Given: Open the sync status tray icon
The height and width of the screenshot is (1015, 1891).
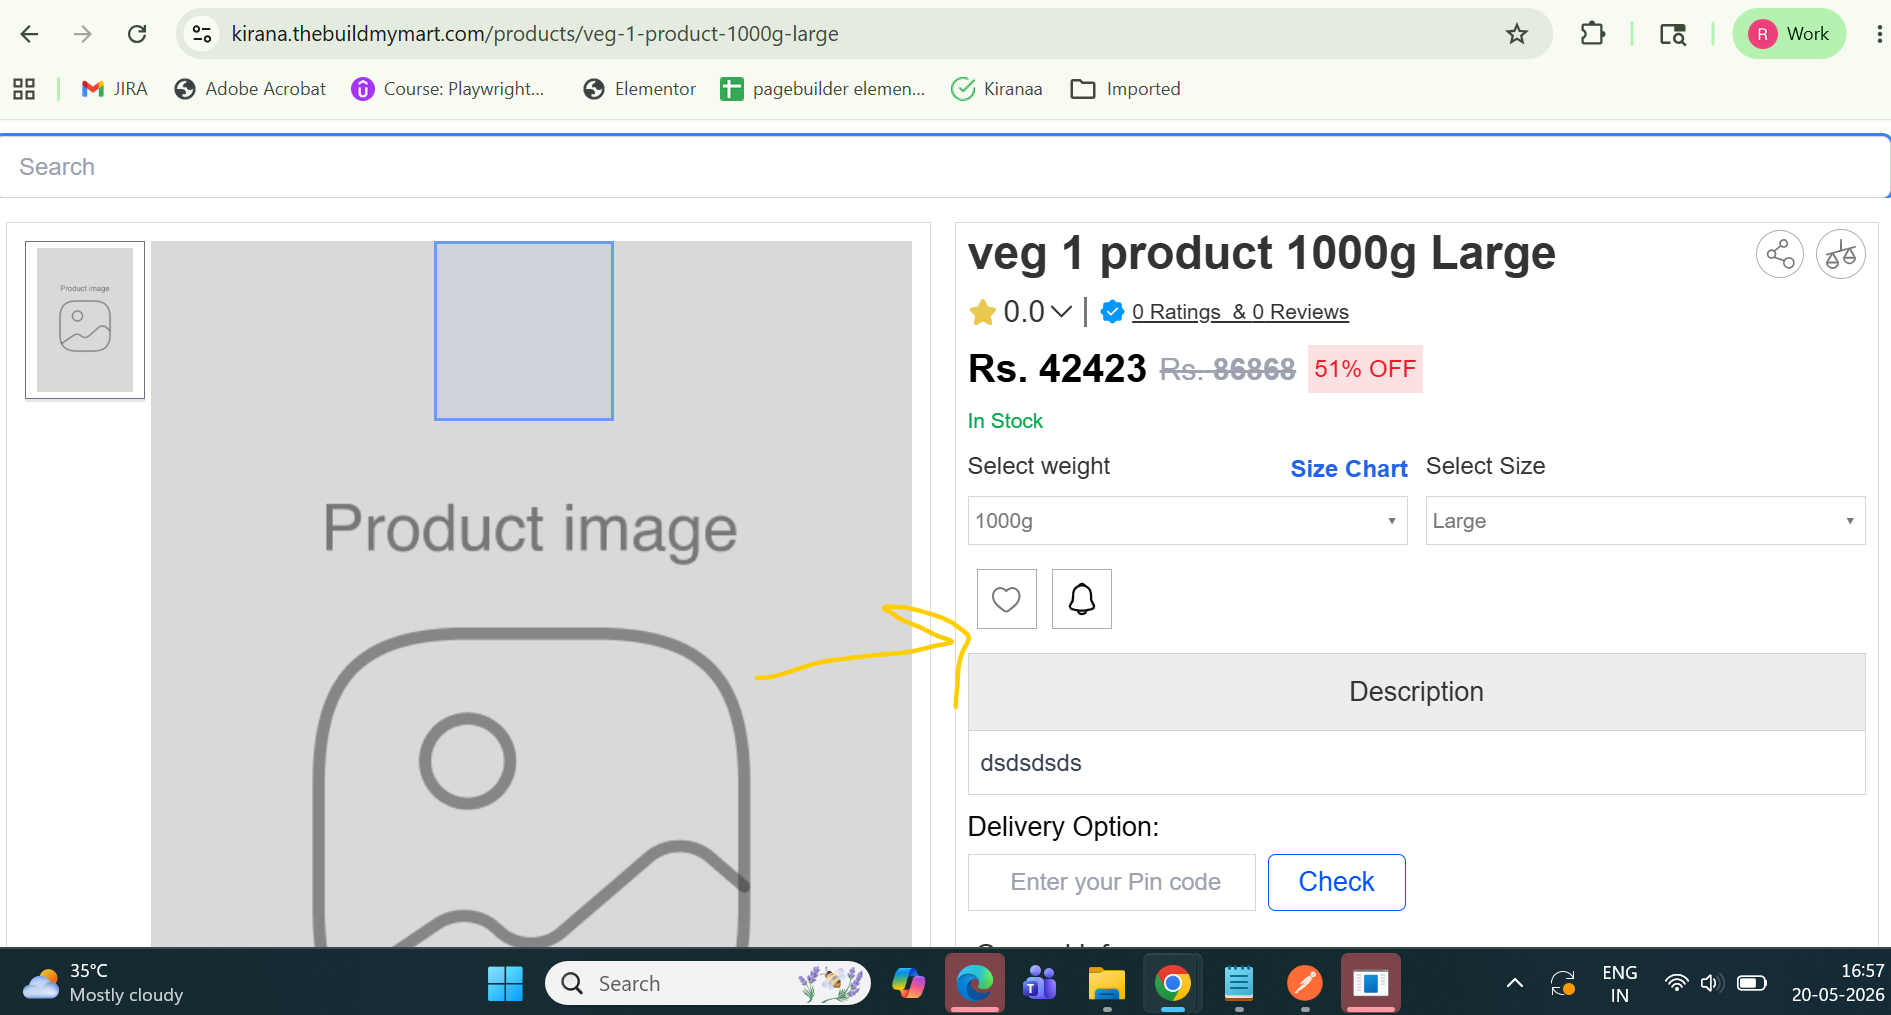Looking at the screenshot, I should coord(1563,984).
